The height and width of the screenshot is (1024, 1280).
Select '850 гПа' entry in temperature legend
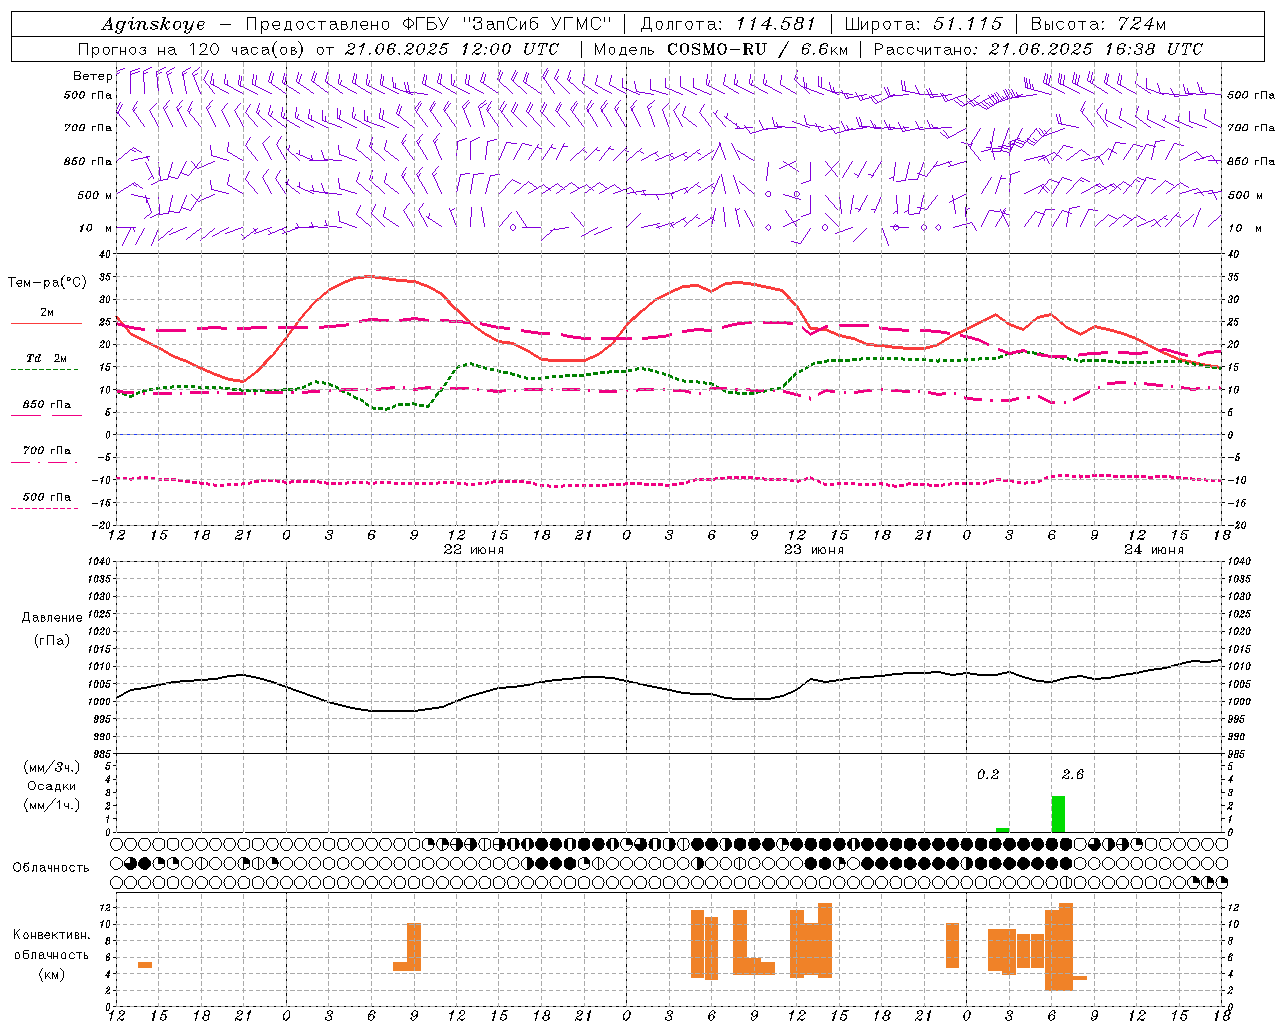[x=47, y=404]
